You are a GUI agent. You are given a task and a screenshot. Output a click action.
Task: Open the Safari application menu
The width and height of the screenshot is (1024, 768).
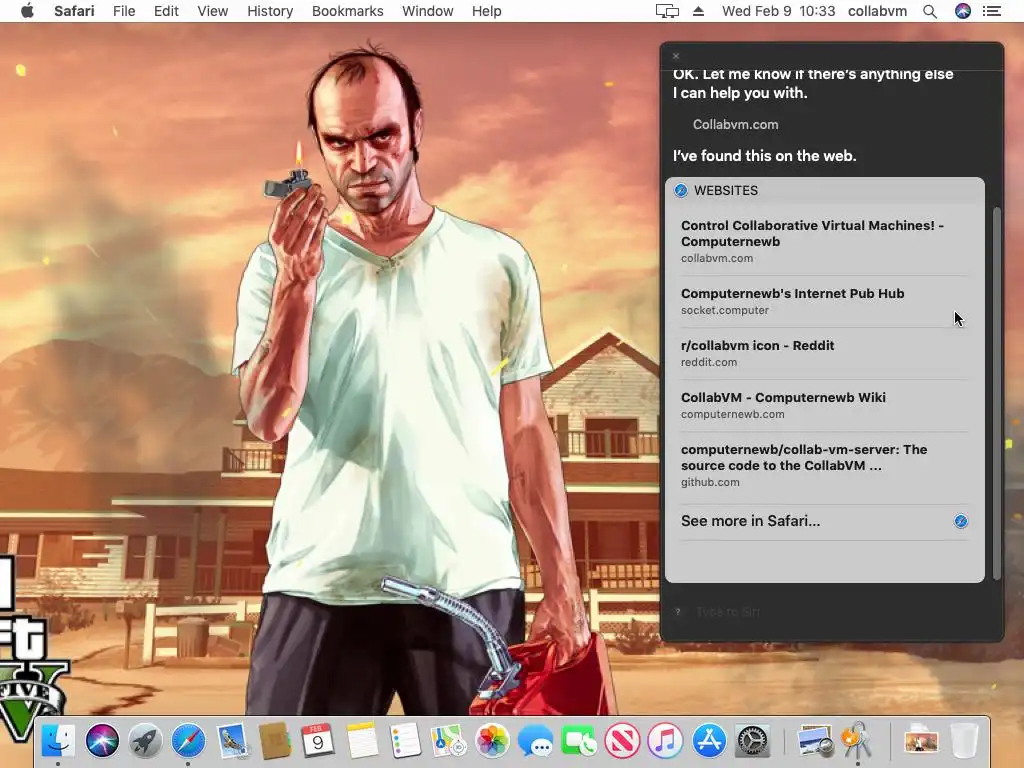point(74,11)
